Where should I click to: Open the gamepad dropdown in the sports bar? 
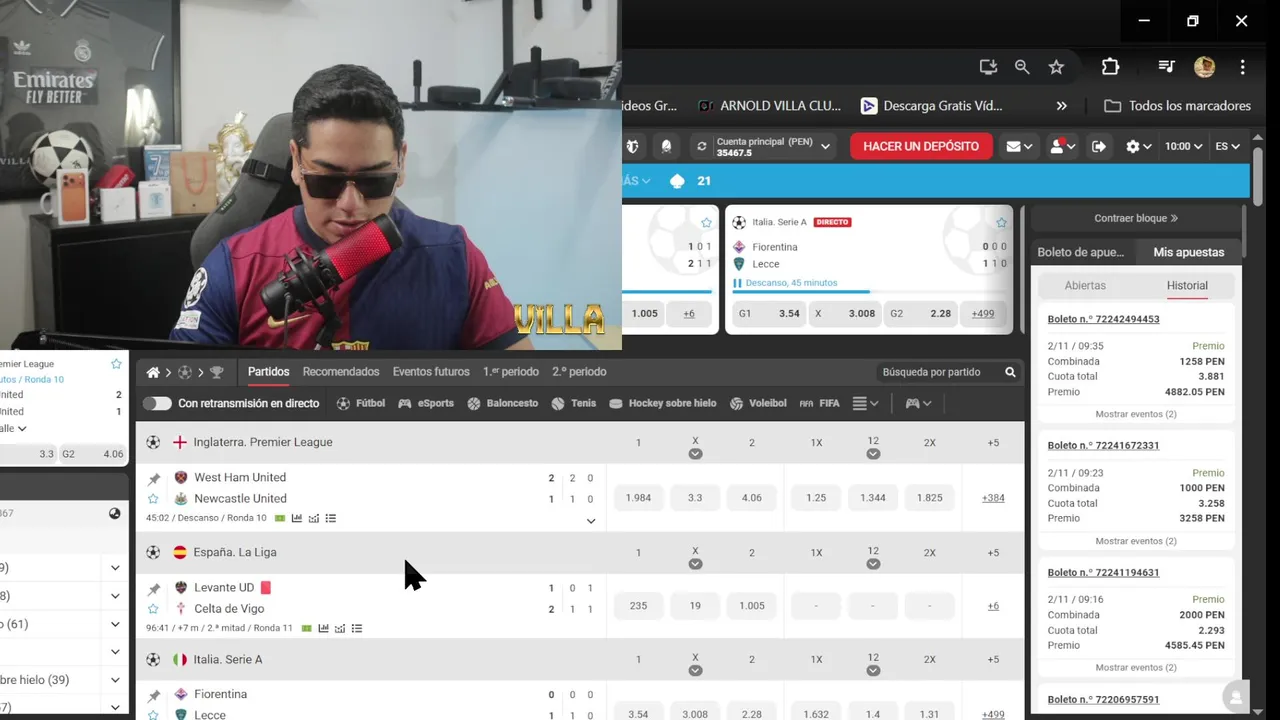pos(918,403)
